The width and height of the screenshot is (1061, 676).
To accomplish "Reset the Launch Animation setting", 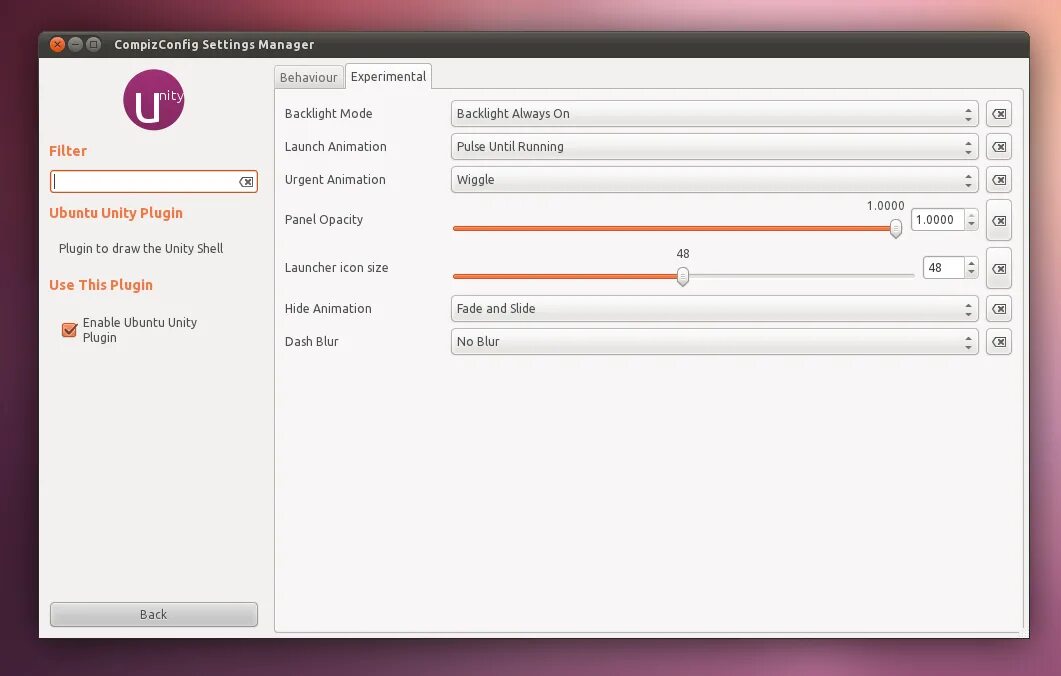I will point(998,146).
